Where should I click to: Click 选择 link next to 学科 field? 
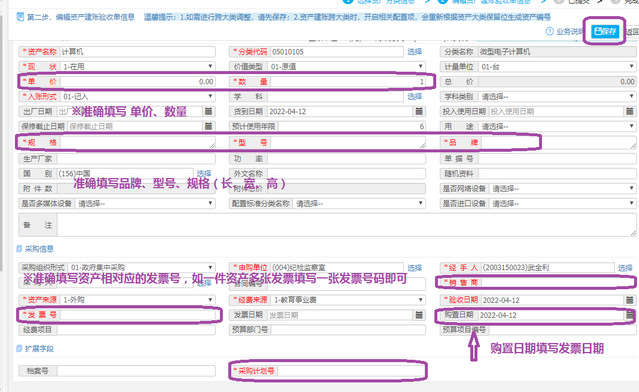point(414,97)
